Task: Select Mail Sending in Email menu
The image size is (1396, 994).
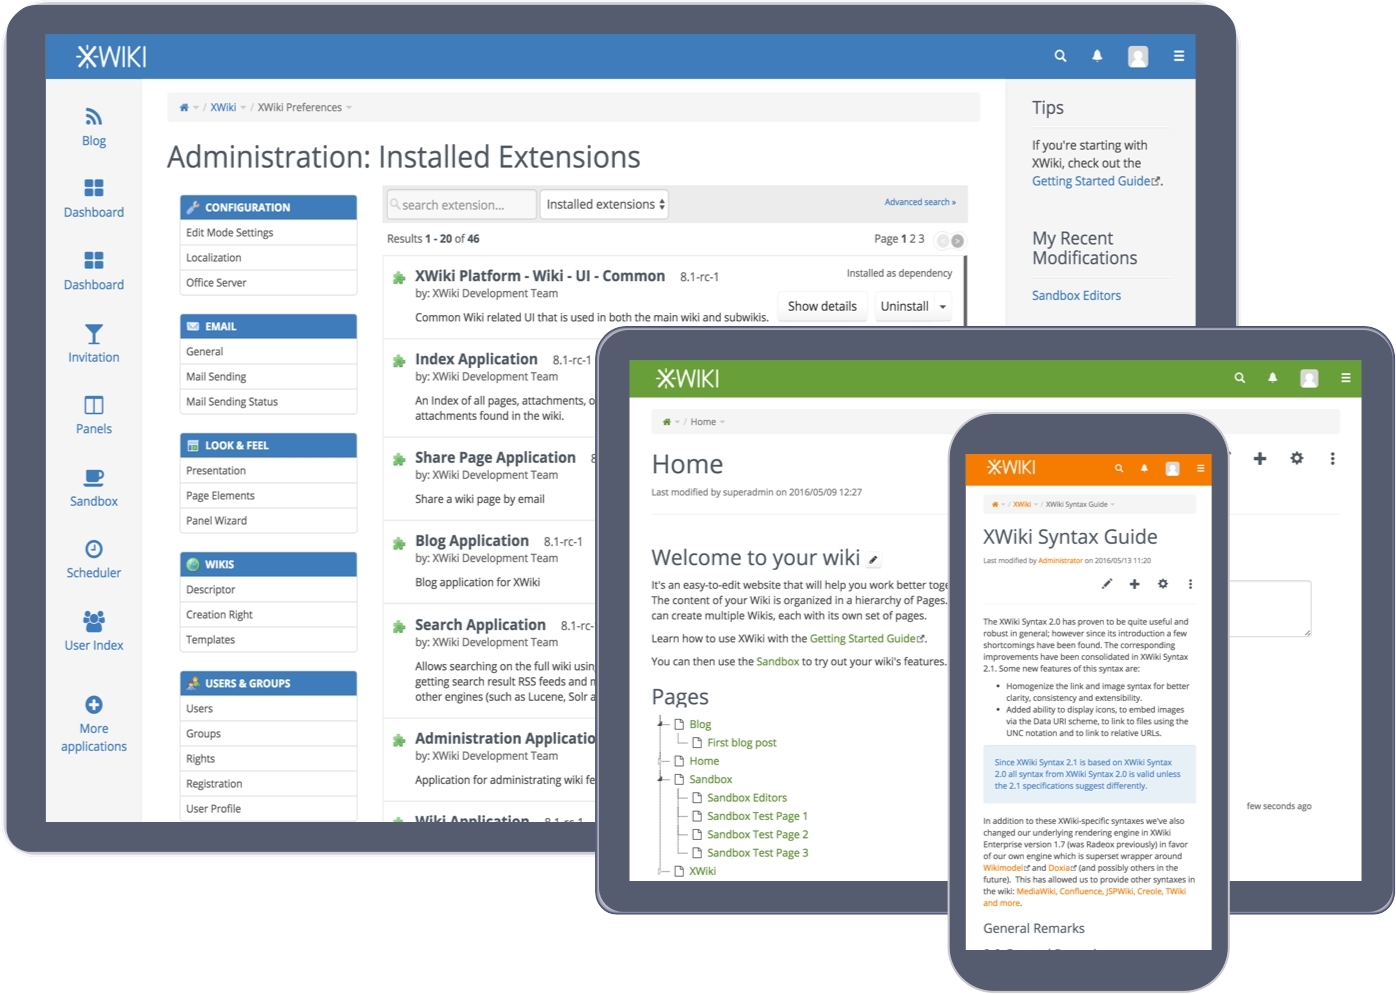Action: (x=216, y=377)
